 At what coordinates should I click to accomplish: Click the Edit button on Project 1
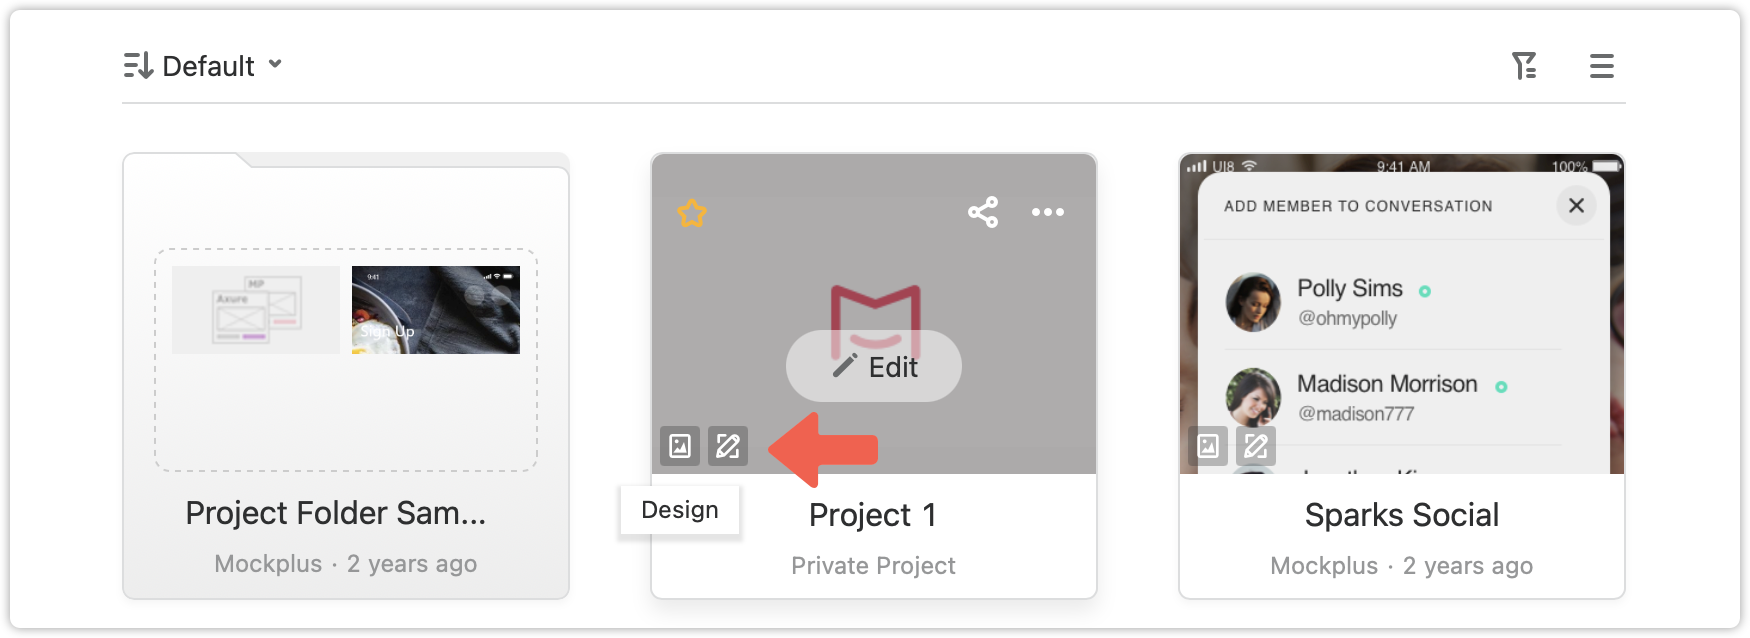pos(874,367)
